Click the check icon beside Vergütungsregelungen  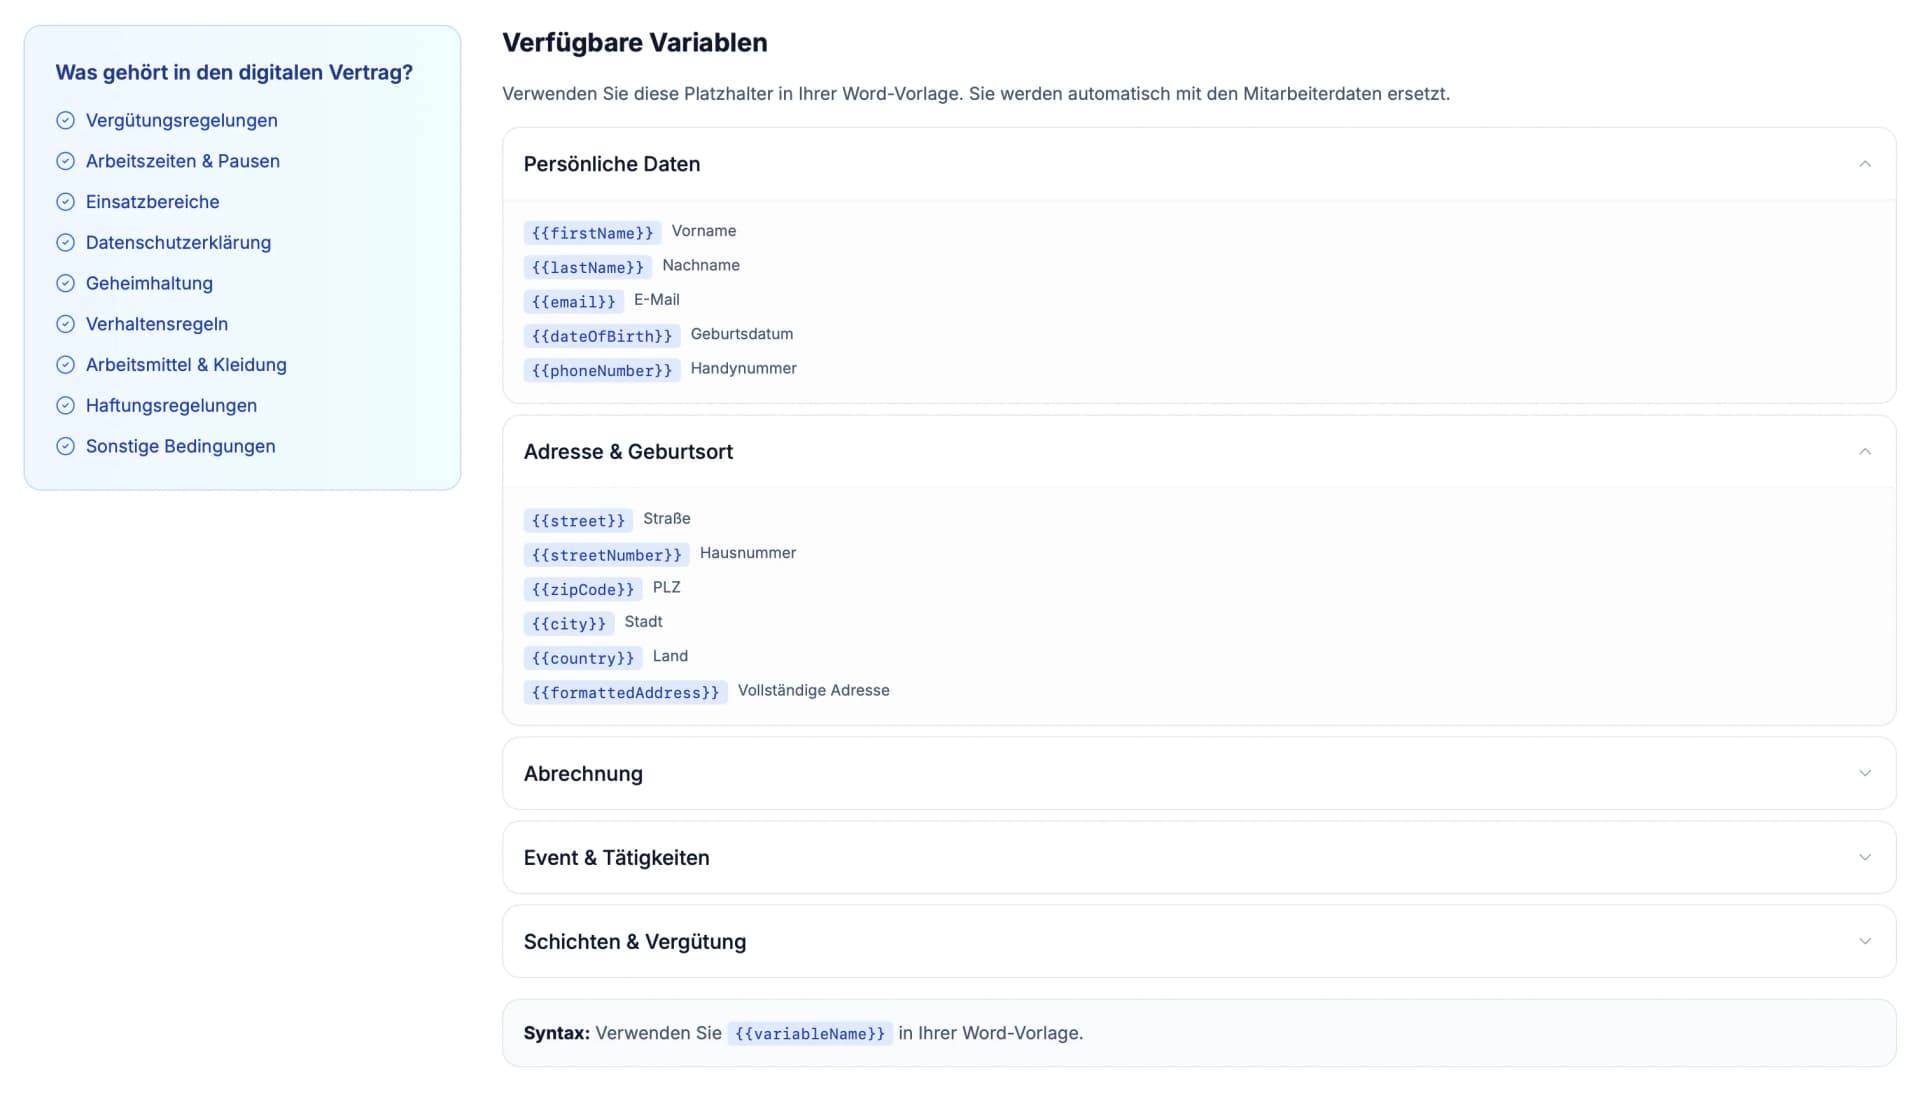point(65,120)
